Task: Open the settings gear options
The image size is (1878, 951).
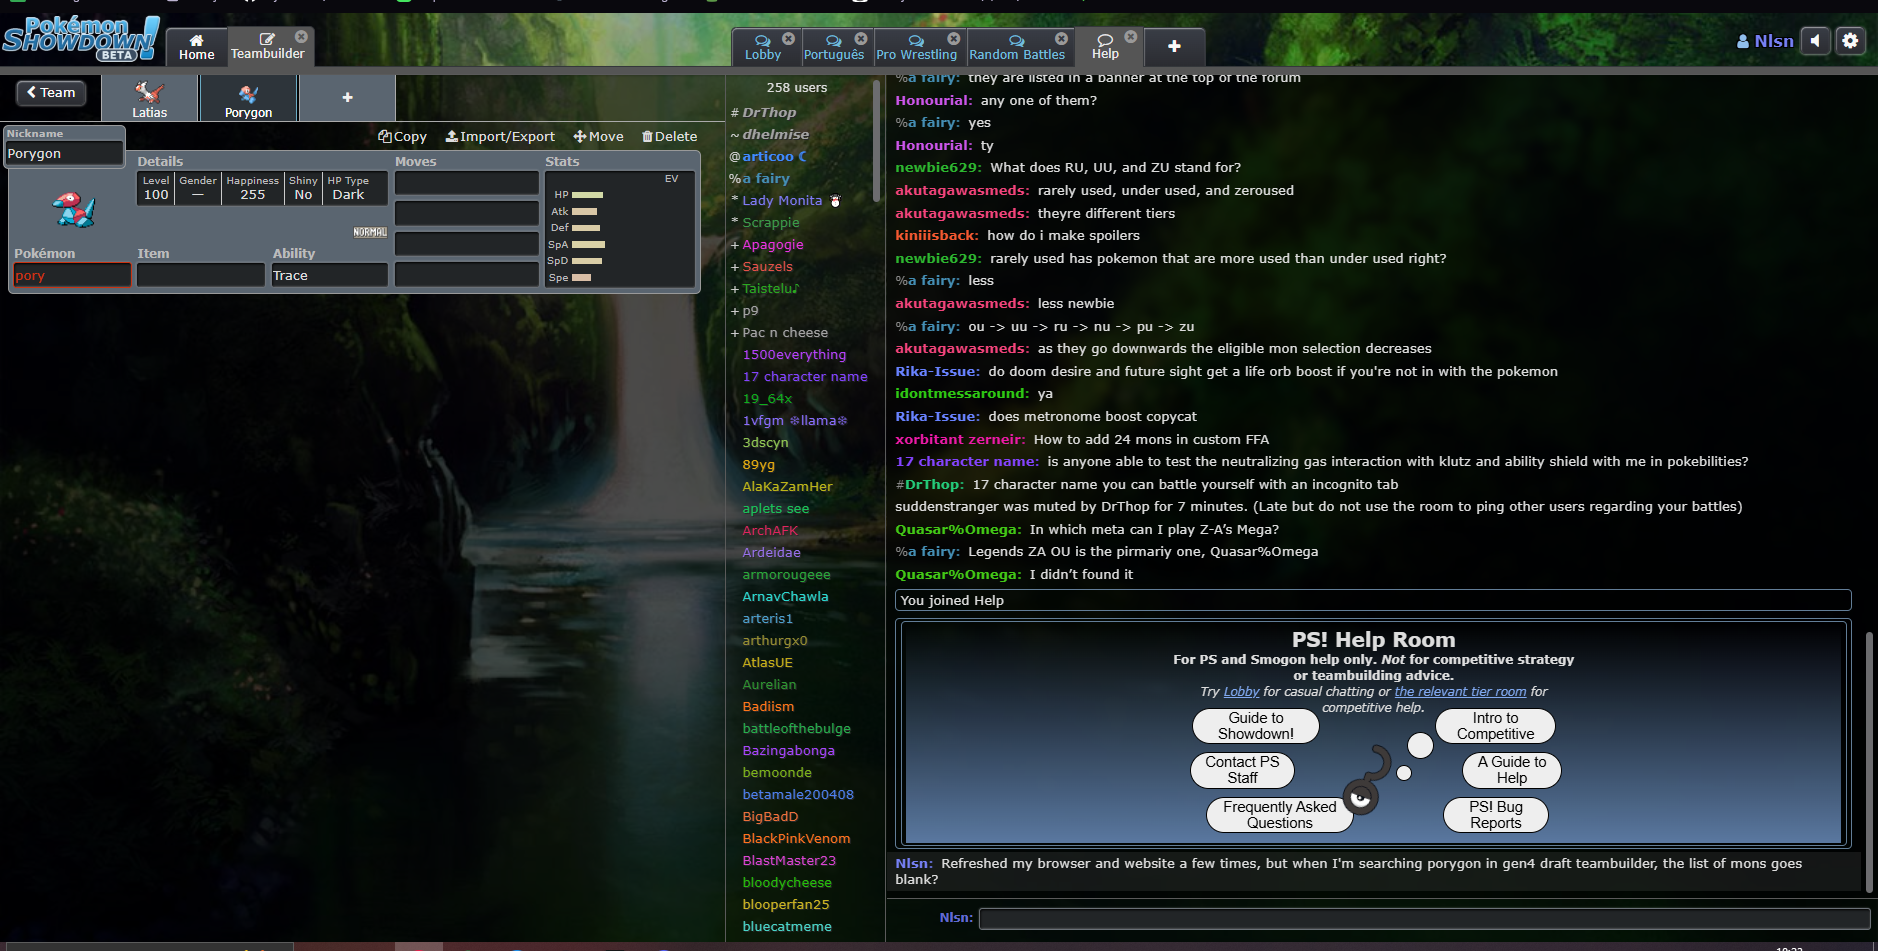Action: [1850, 41]
